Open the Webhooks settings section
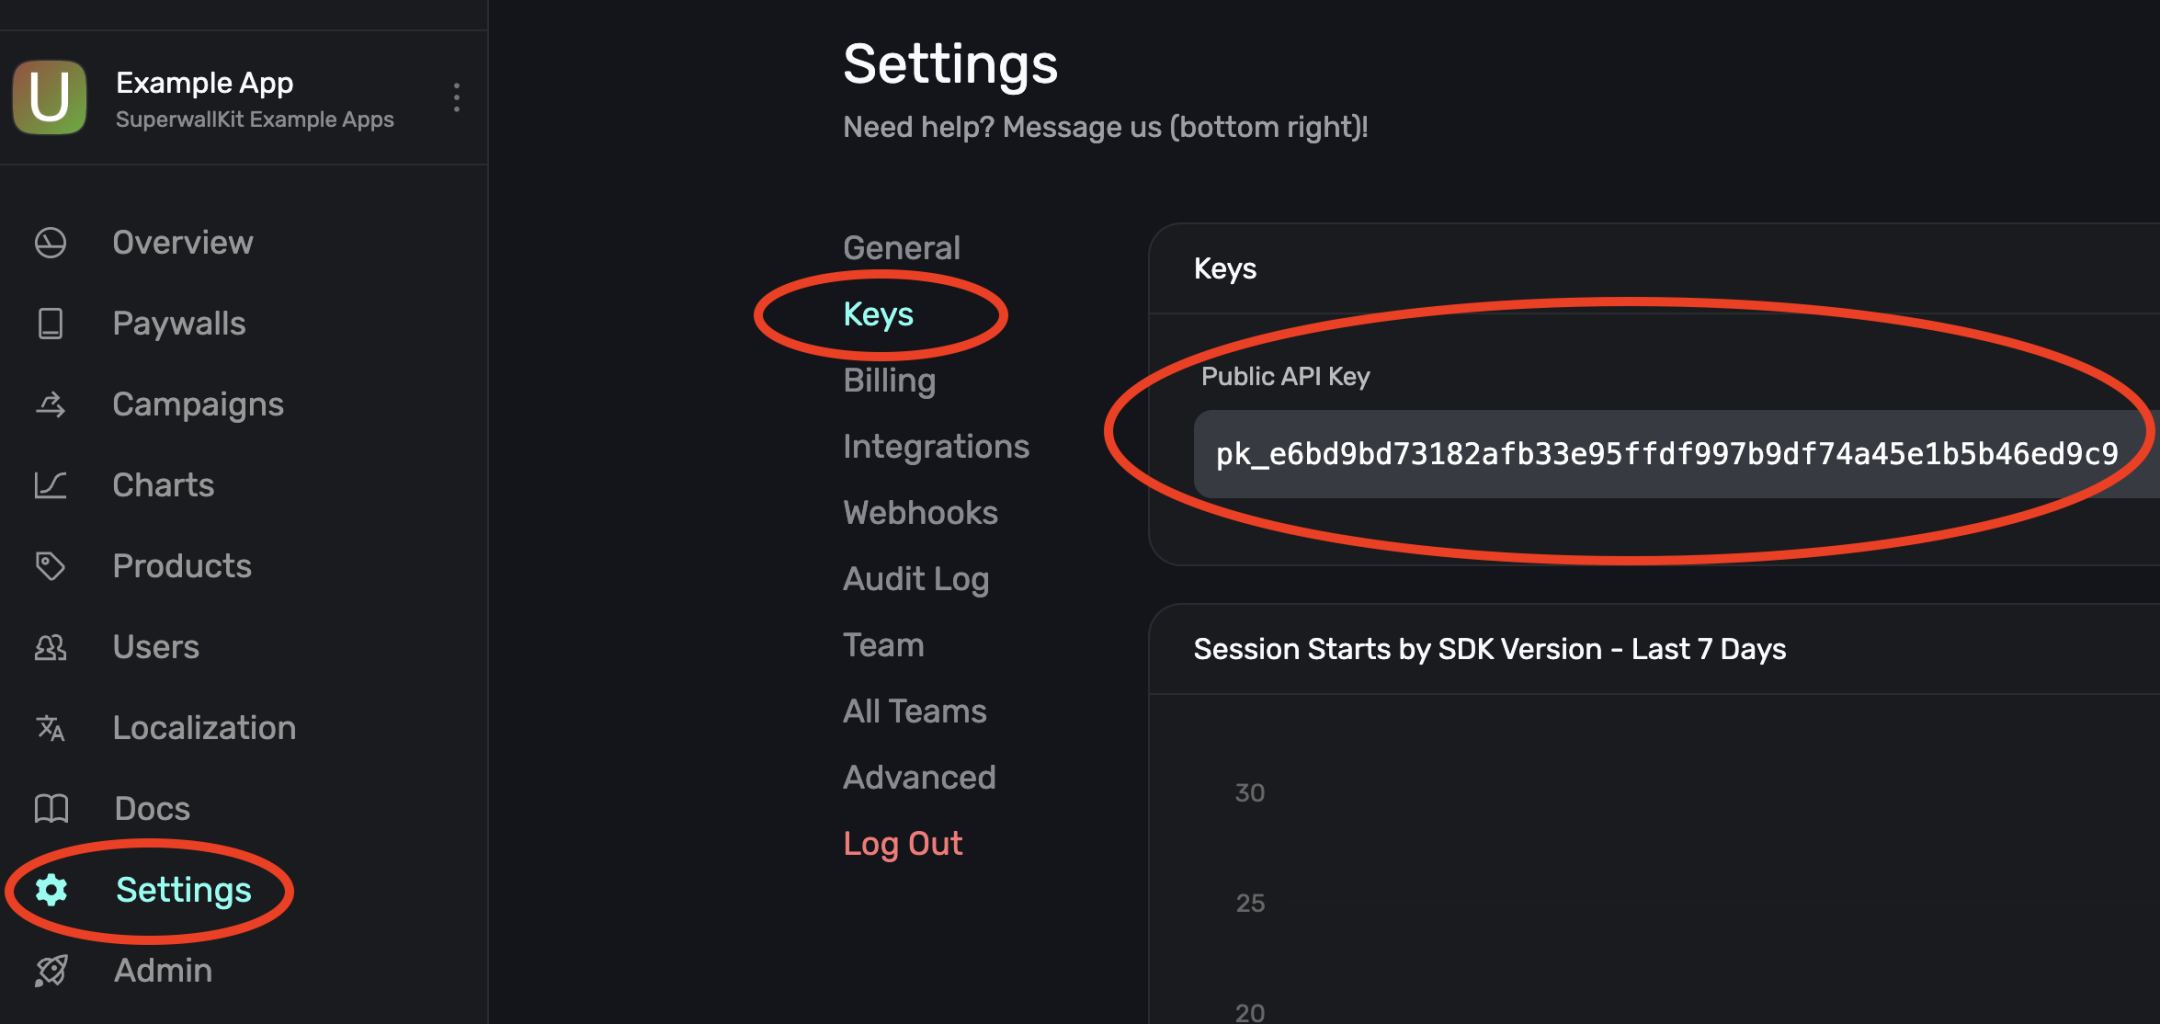Viewport: 2160px width, 1024px height. coord(920,512)
